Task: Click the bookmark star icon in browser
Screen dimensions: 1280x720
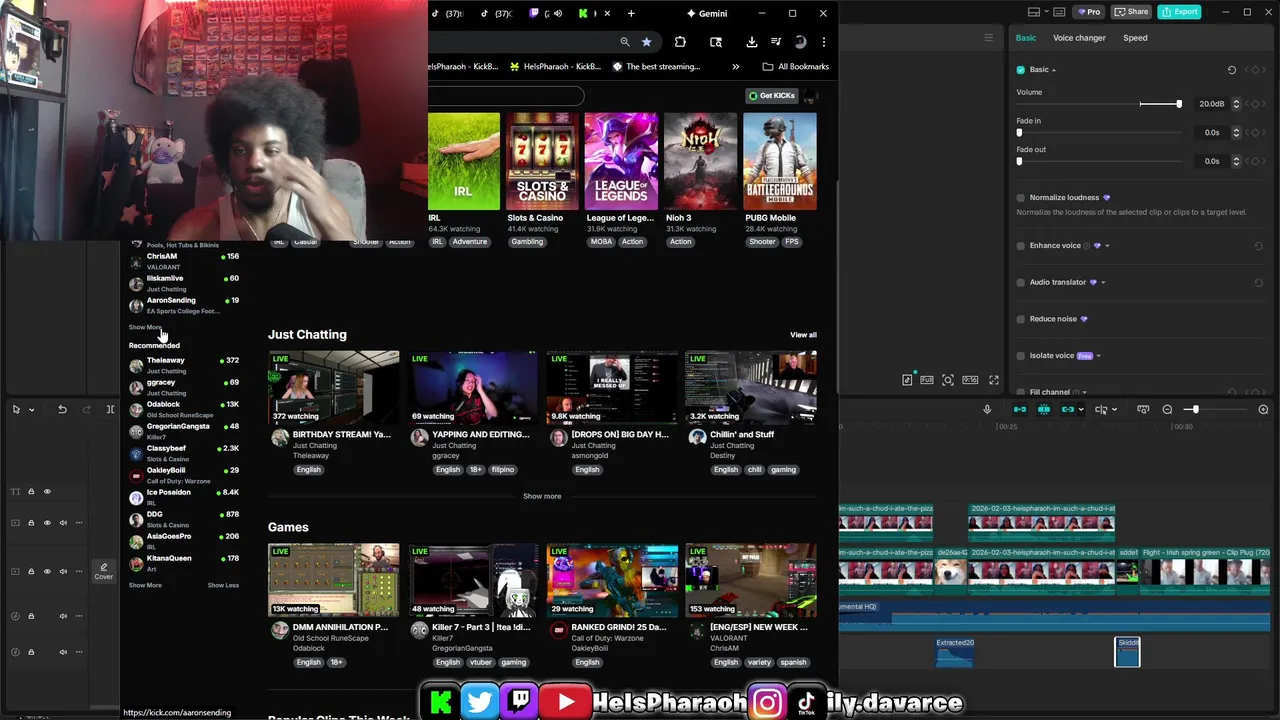Action: tap(647, 42)
